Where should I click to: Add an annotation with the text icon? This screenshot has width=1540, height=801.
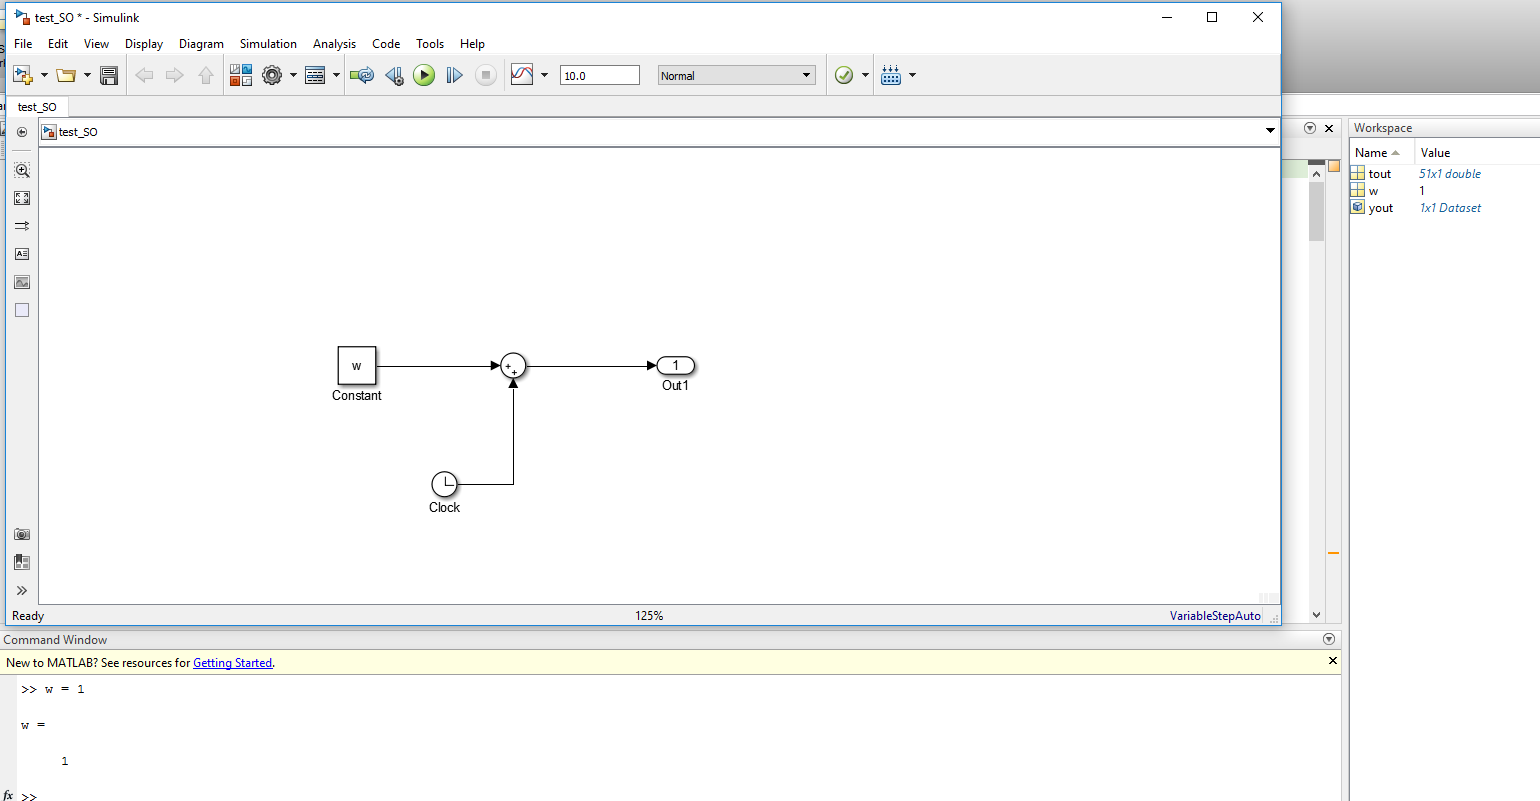tap(22, 254)
